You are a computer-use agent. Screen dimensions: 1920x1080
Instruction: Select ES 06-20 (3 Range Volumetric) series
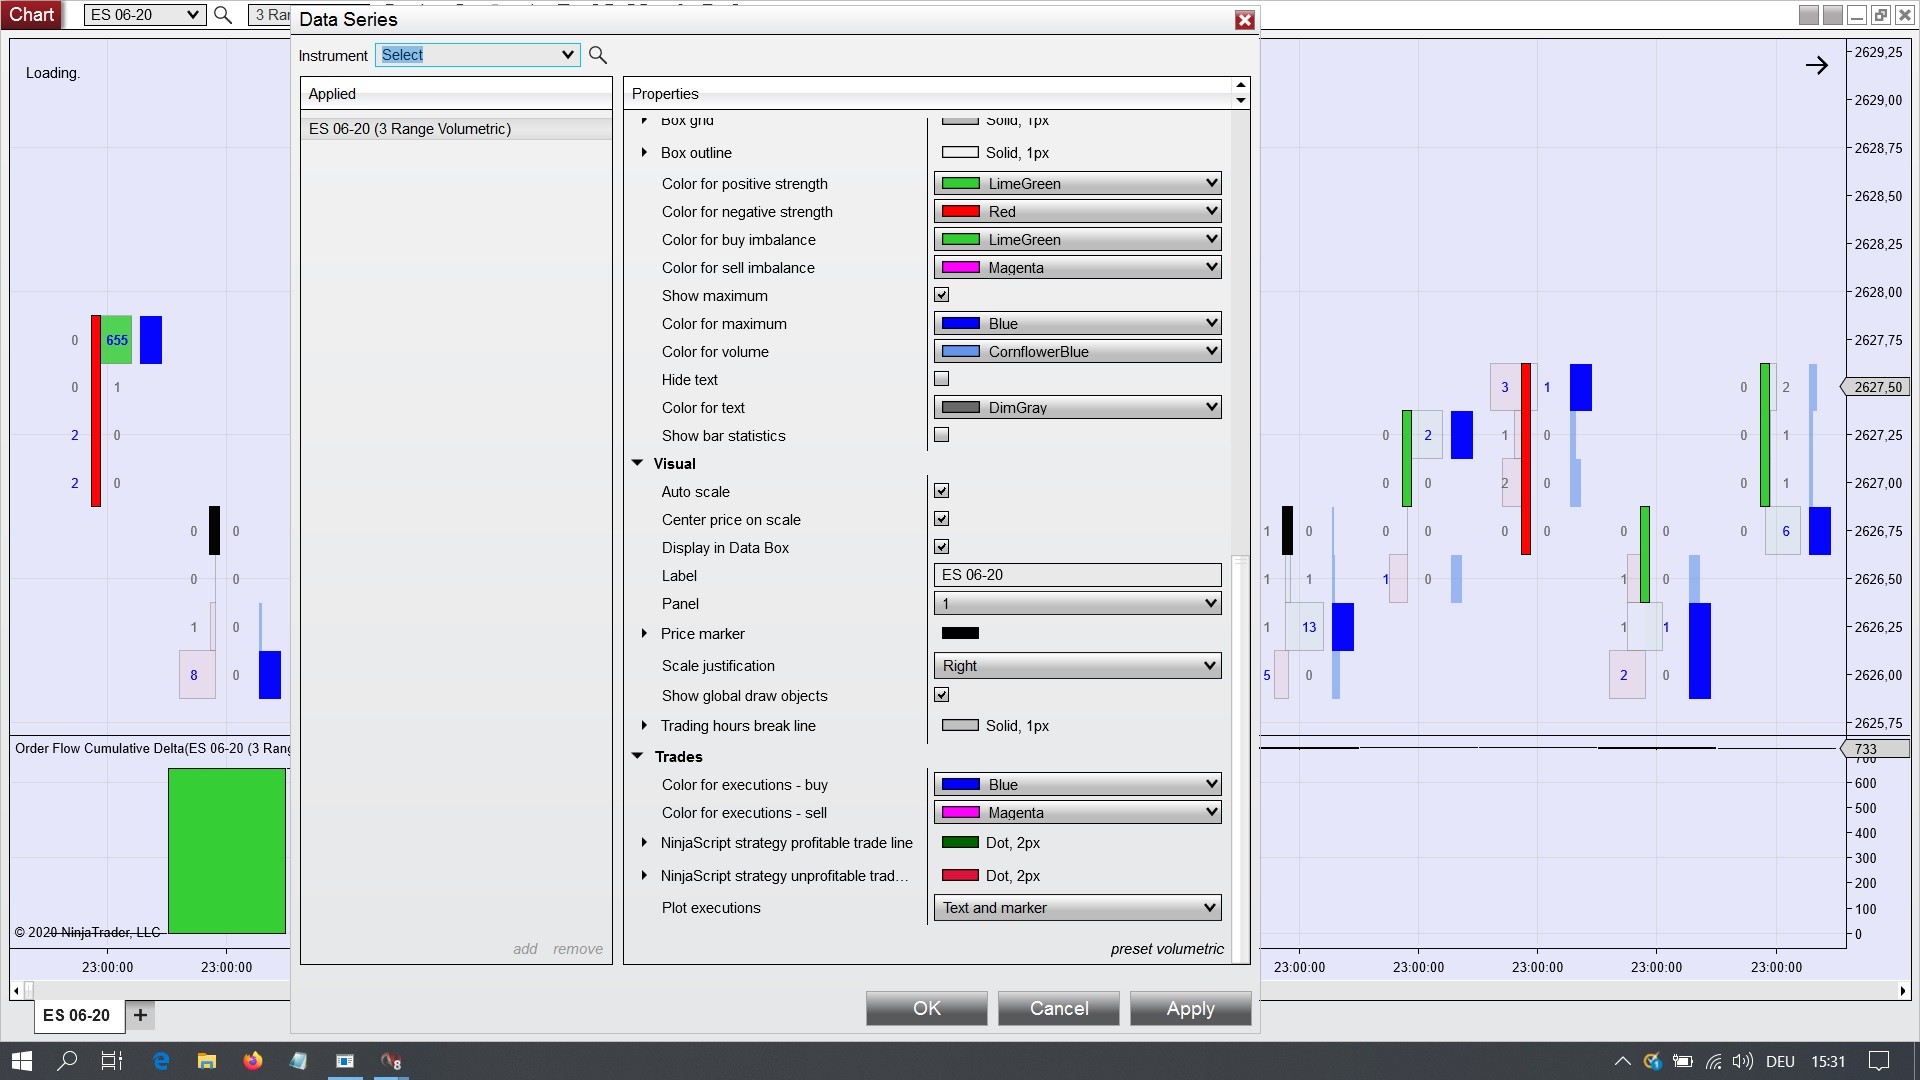click(410, 129)
